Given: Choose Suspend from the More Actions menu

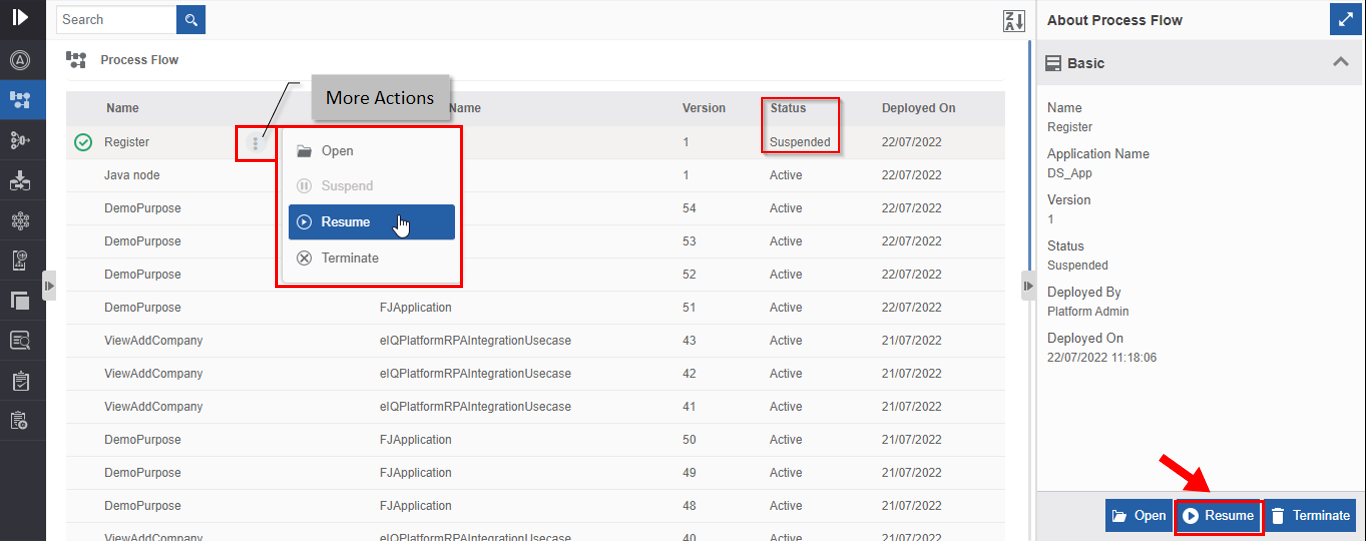Looking at the screenshot, I should (x=372, y=186).
